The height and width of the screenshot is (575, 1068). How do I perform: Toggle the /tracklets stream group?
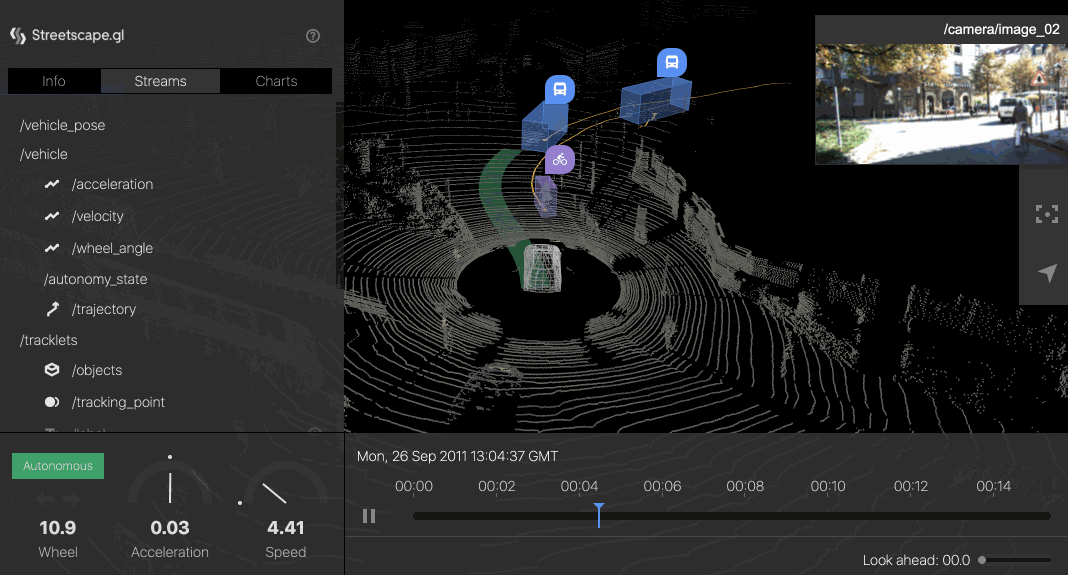[48, 340]
